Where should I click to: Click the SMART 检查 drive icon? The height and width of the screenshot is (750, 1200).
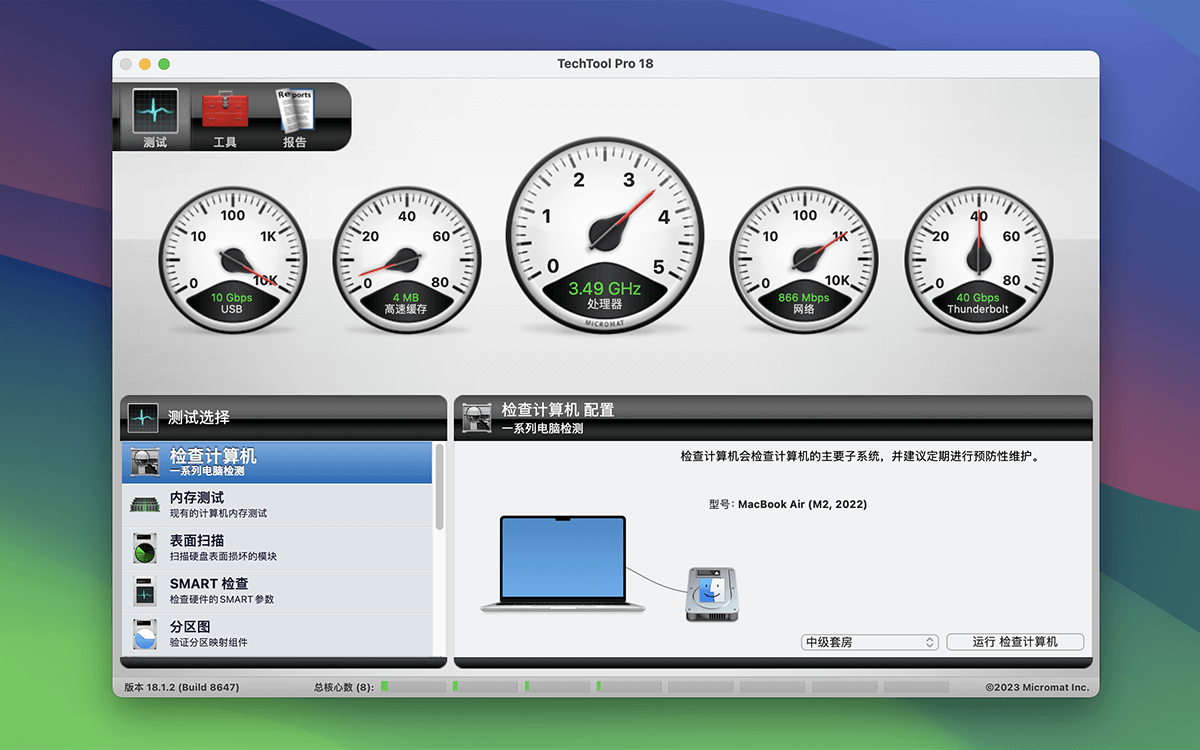[145, 591]
